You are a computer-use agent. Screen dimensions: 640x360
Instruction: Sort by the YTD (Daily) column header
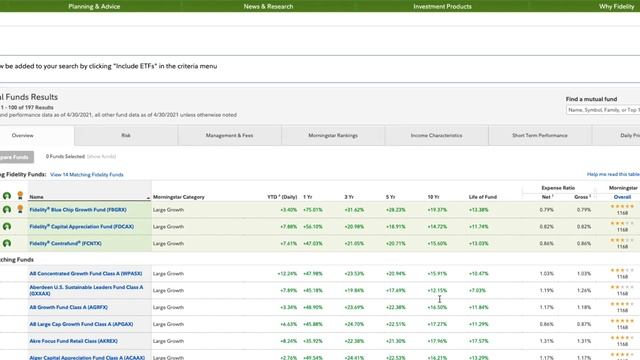(x=282, y=197)
